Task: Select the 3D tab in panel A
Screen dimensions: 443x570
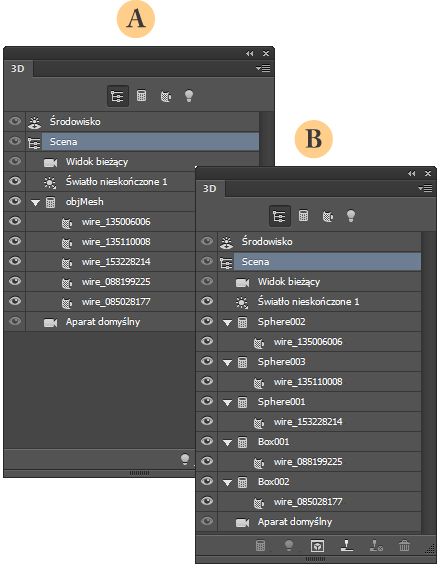Action: (17, 68)
